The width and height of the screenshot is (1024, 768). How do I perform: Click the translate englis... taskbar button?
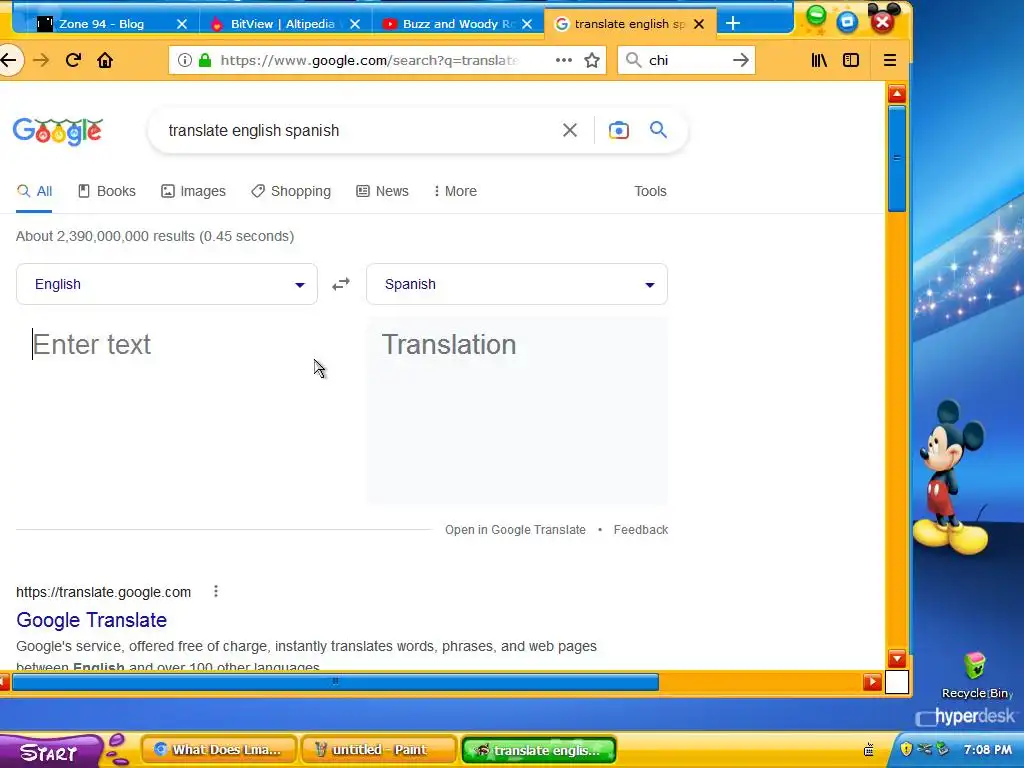tap(539, 750)
